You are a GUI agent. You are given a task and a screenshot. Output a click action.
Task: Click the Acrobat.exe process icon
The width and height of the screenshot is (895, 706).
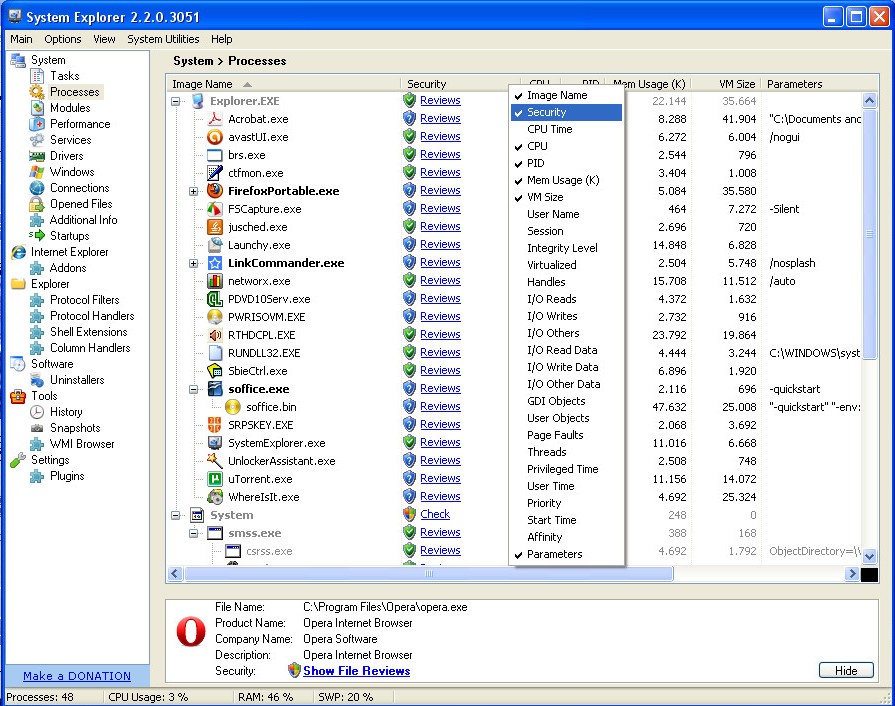tap(214, 119)
